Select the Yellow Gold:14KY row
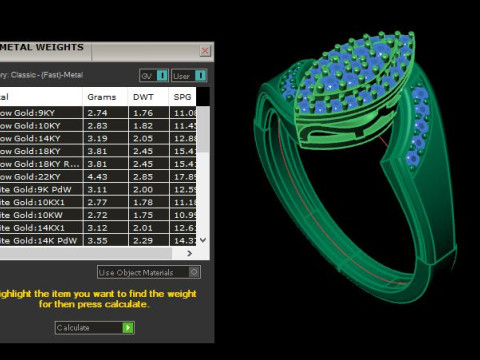This screenshot has height=360, width=480. (x=98, y=138)
